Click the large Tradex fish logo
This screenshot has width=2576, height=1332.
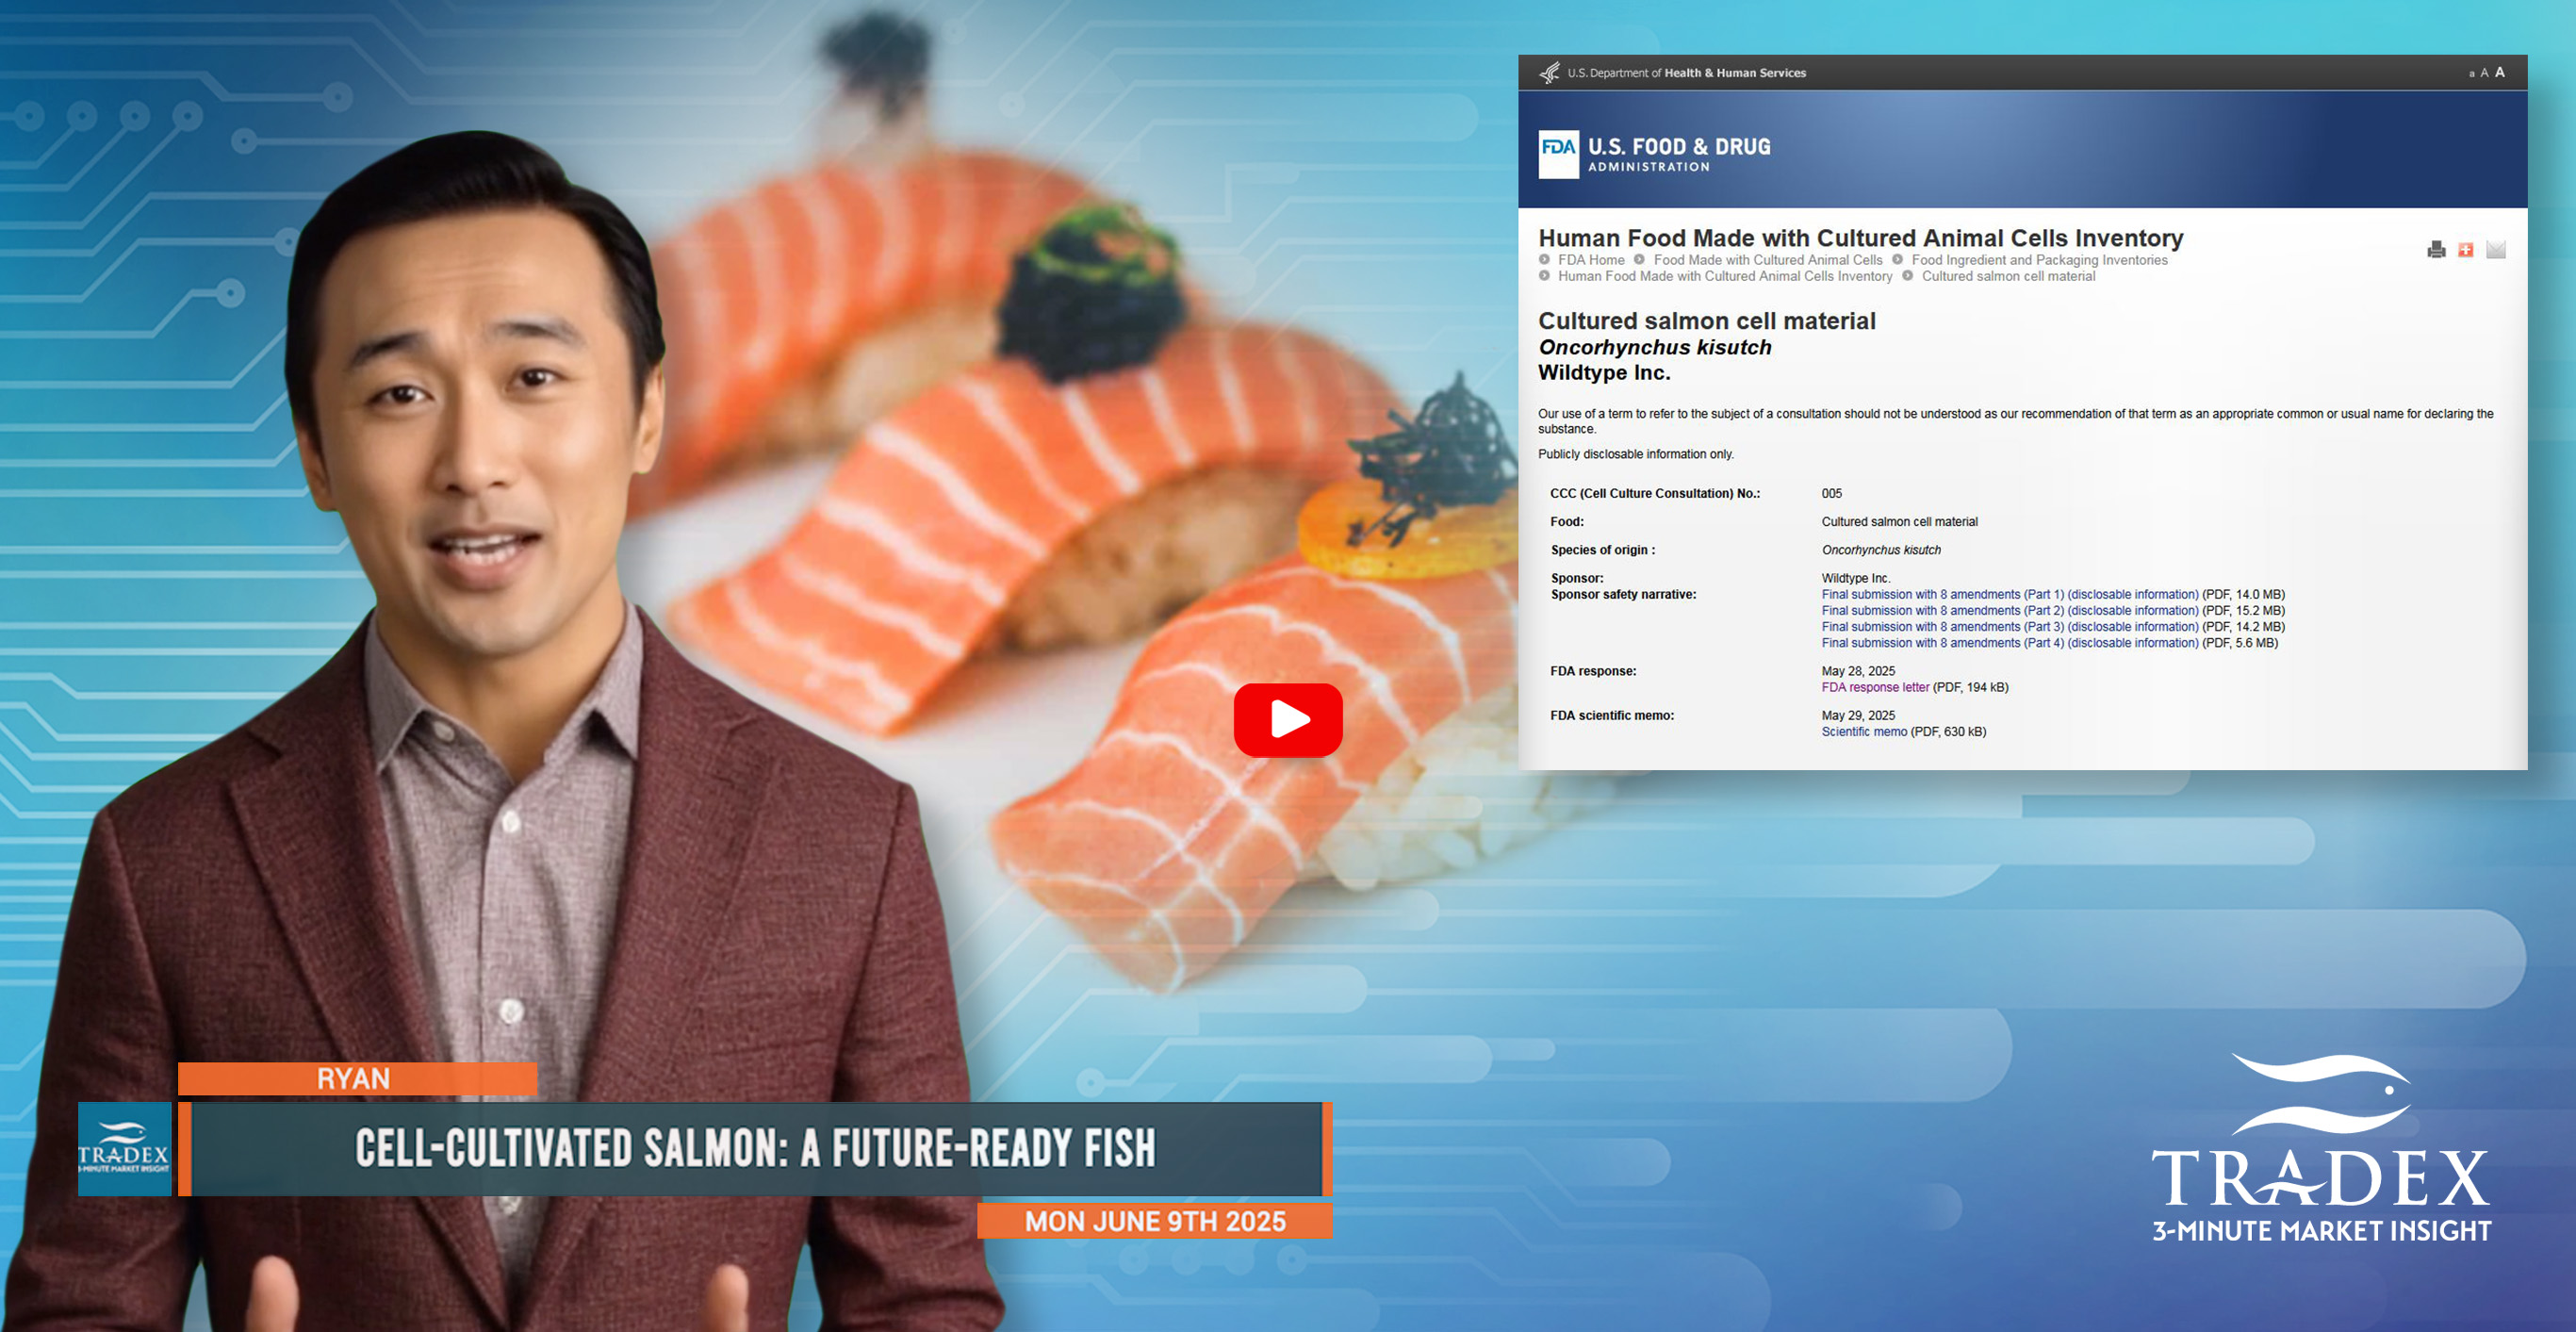[2321, 1148]
